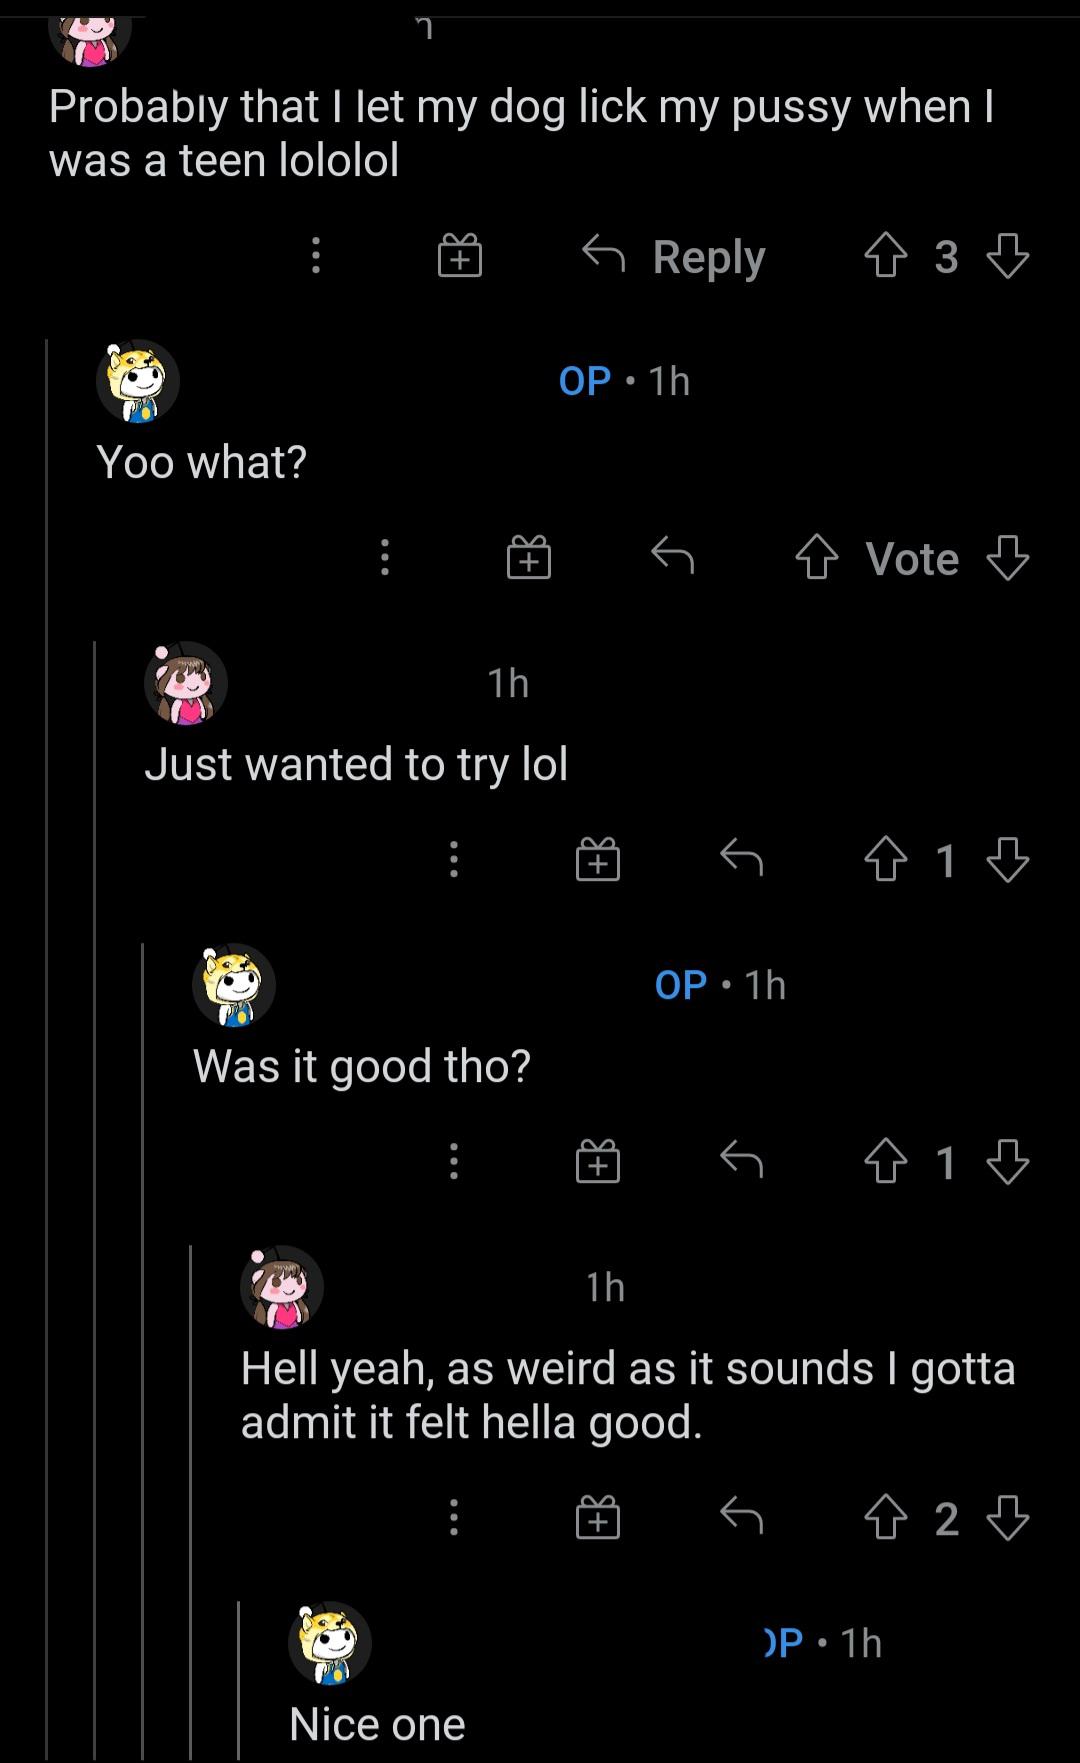Open the OP avatar beside "Nice one"
Image resolution: width=1080 pixels, height=1763 pixels.
(x=330, y=1643)
